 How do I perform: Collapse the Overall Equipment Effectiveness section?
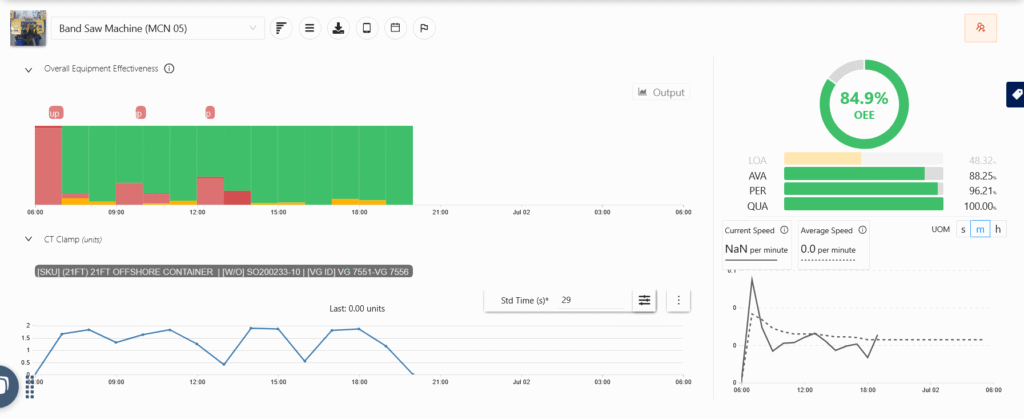(28, 69)
